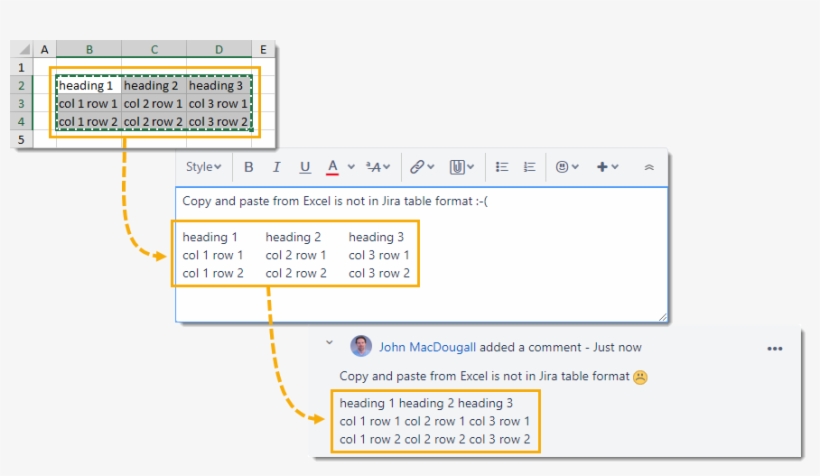Image resolution: width=820 pixels, height=476 pixels.
Task: Select Excel row 1 header
Action: point(21,67)
